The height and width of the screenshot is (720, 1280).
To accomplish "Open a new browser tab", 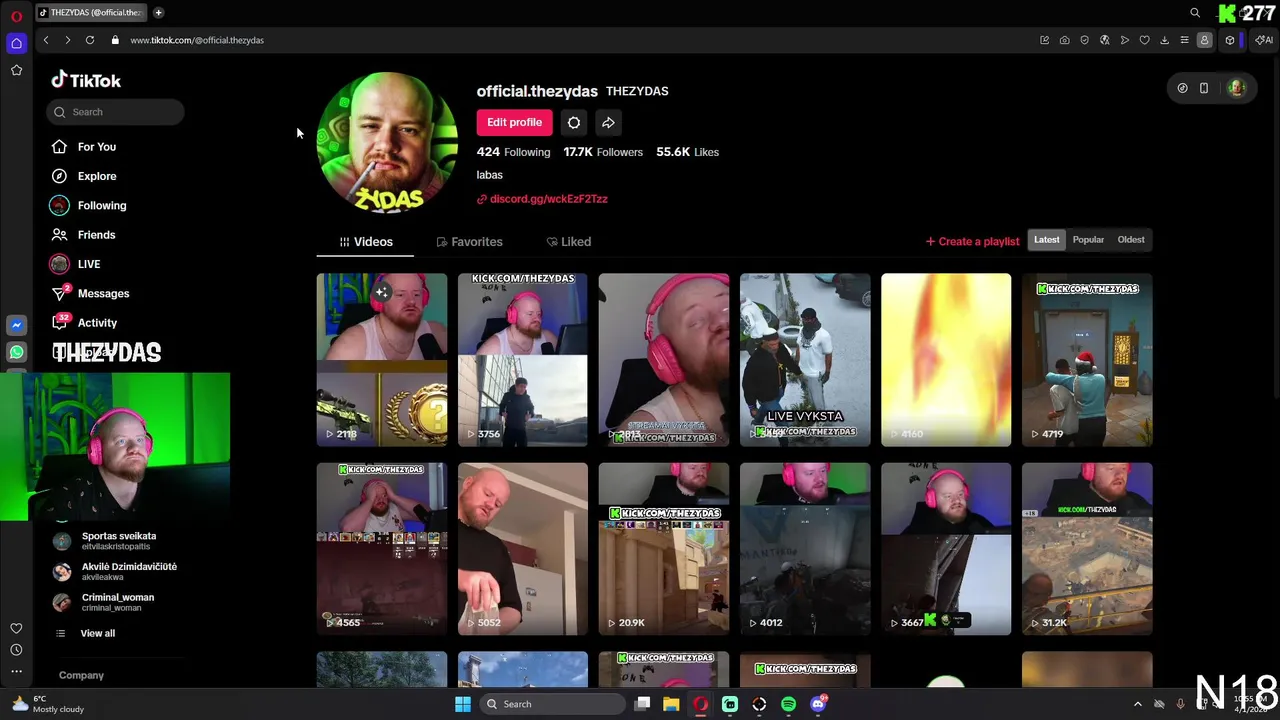I will (158, 12).
